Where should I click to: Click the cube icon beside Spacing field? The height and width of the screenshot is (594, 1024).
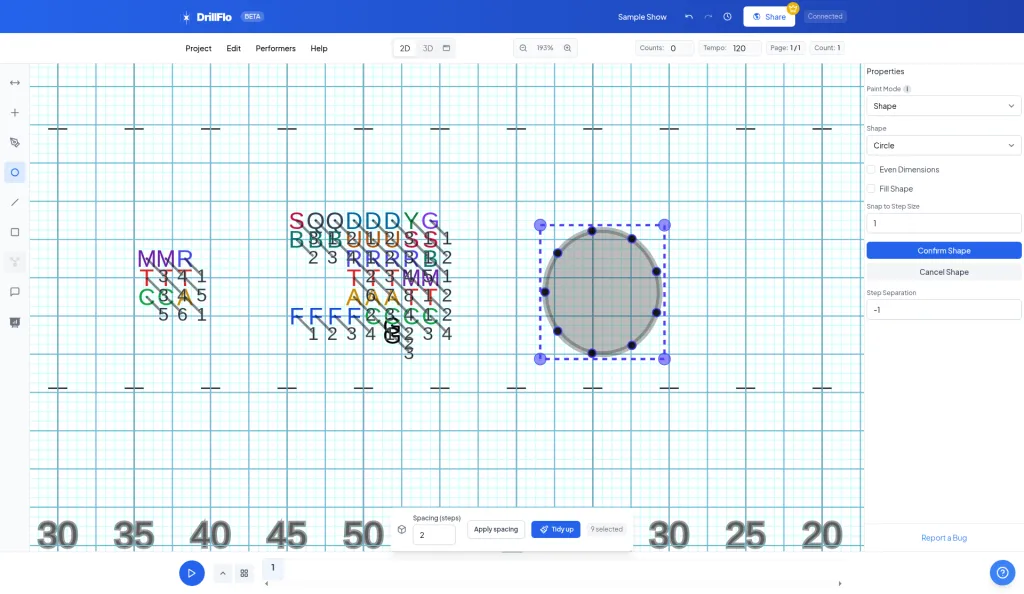[x=402, y=529]
